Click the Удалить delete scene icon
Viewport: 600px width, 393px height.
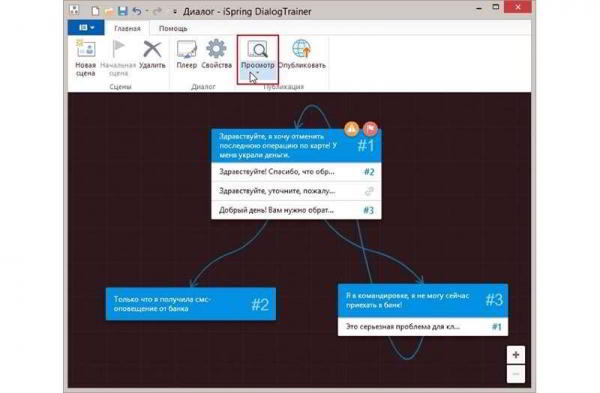coord(152,49)
